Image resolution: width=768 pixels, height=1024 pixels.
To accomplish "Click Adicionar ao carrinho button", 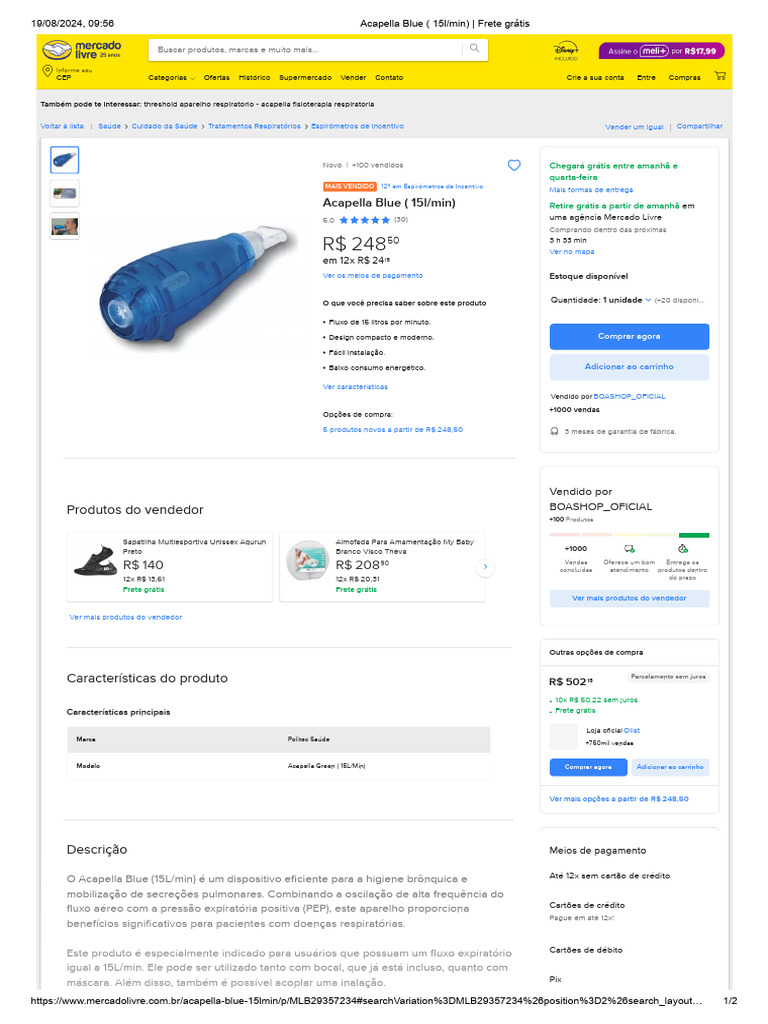I will (629, 367).
